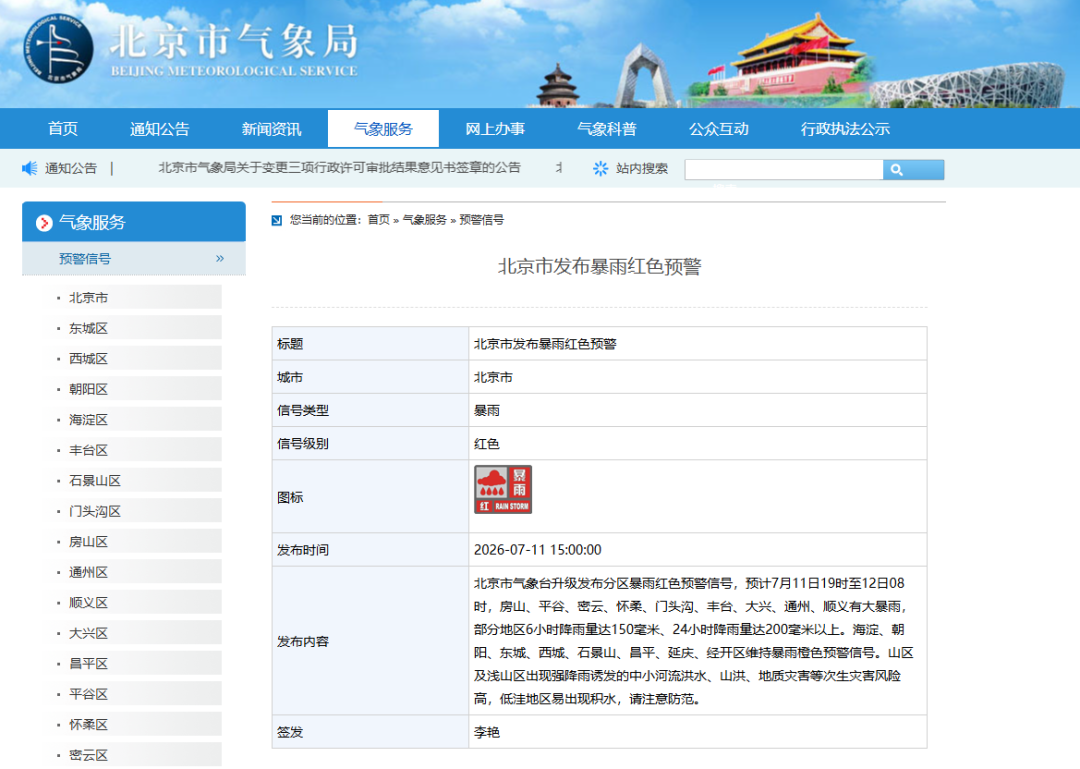Click the 信号类型 row label
The image size is (1080, 769).
tap(303, 411)
